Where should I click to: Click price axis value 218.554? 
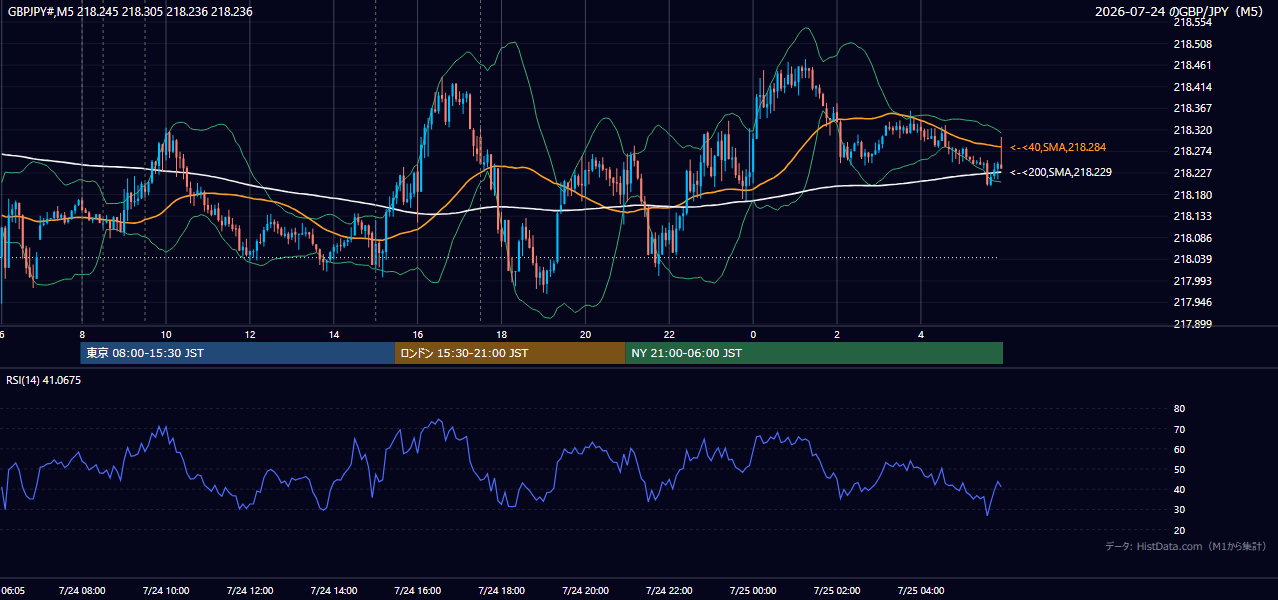coord(1192,22)
